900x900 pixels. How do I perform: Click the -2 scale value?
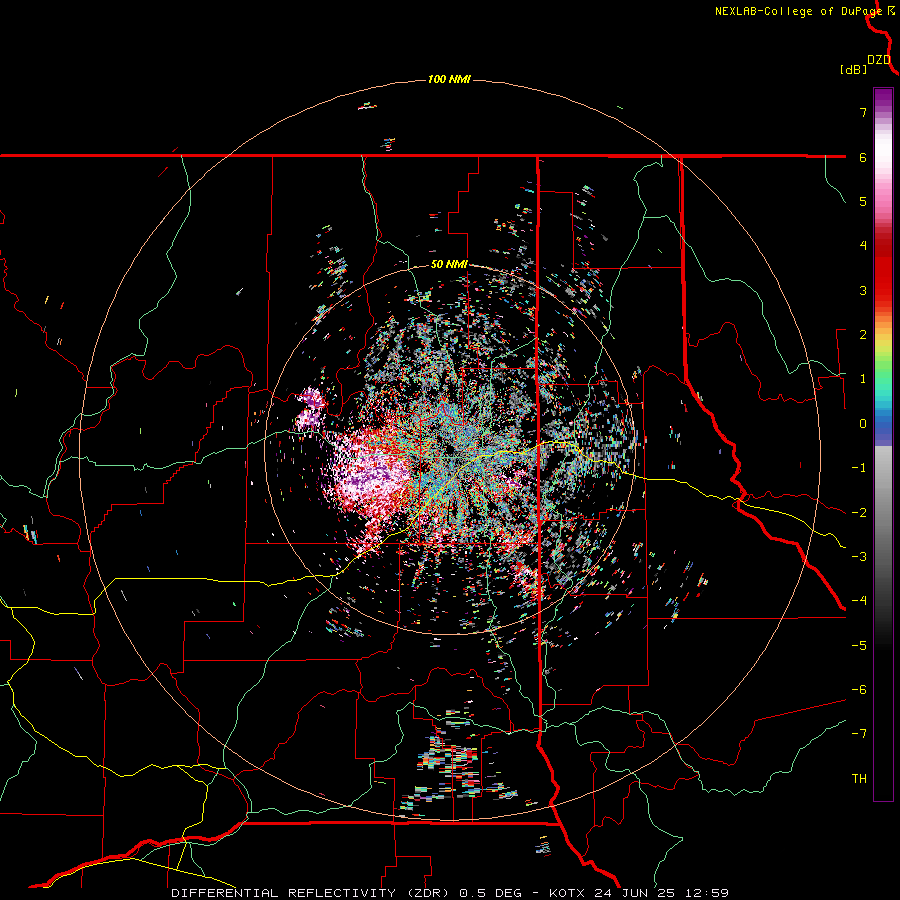pos(859,513)
